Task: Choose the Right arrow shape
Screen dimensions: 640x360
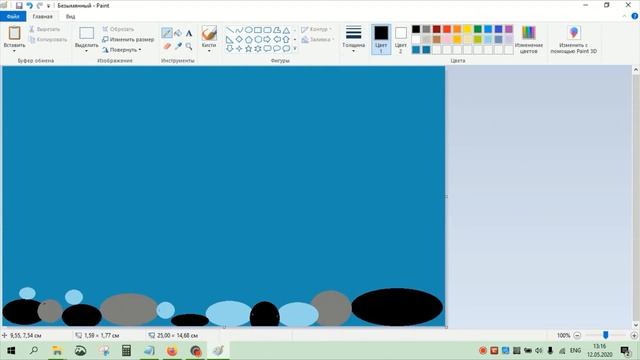Action: (x=267, y=40)
